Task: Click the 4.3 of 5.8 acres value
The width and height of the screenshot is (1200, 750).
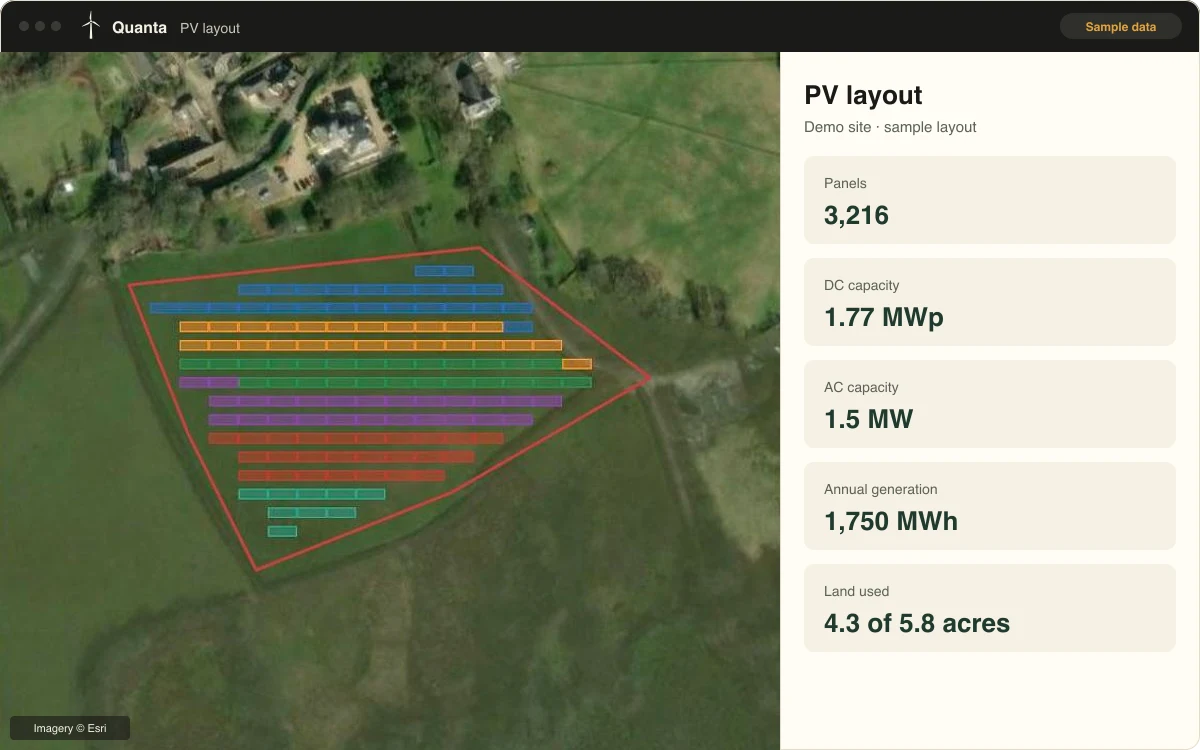Action: [x=916, y=623]
